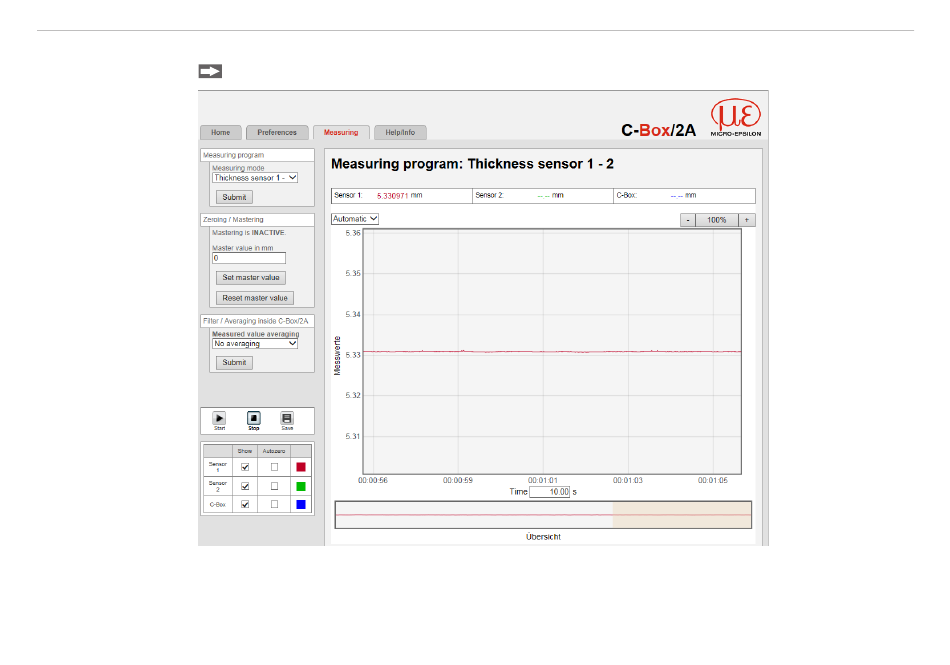Submit the selected measuring mode
950x665 pixels.
tap(234, 197)
